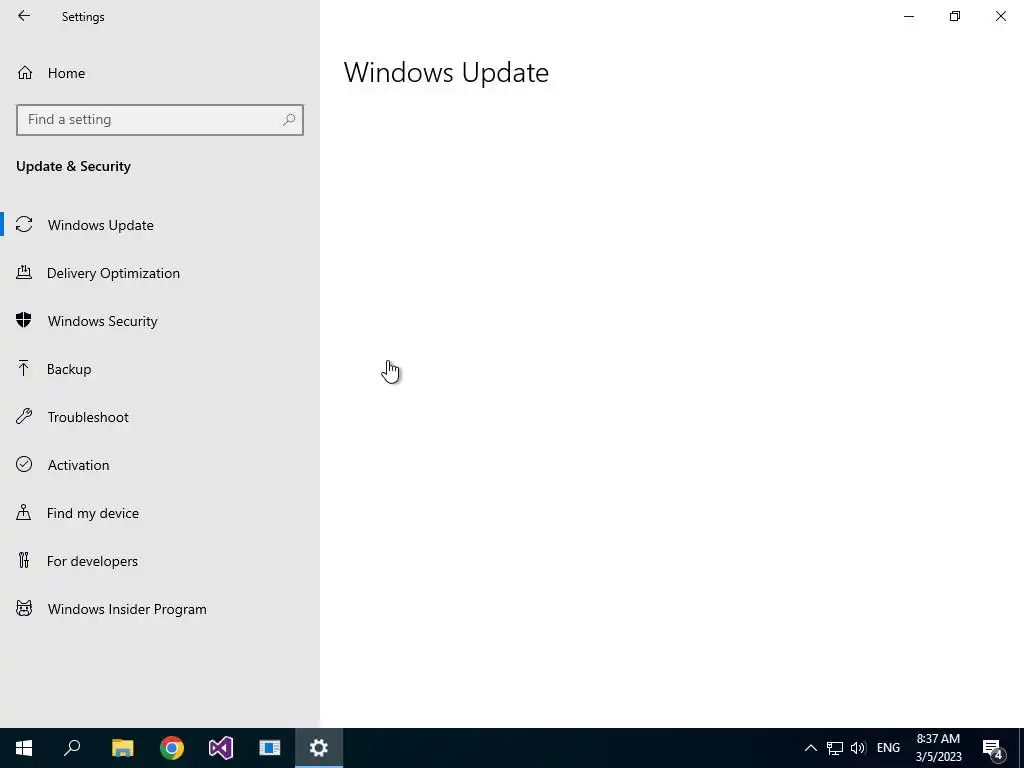Click the For developers tools icon
1024x768 pixels.
(x=24, y=560)
